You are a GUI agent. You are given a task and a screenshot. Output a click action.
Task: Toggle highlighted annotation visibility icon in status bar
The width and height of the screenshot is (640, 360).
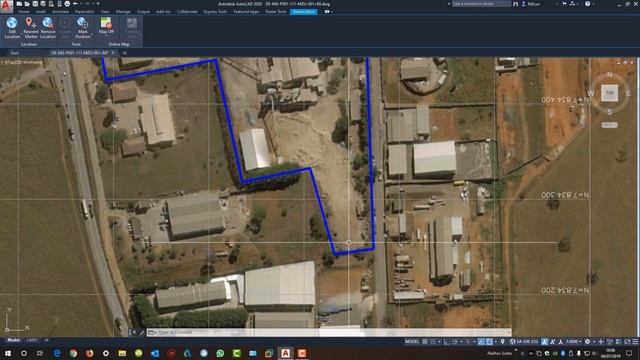(x=544, y=342)
